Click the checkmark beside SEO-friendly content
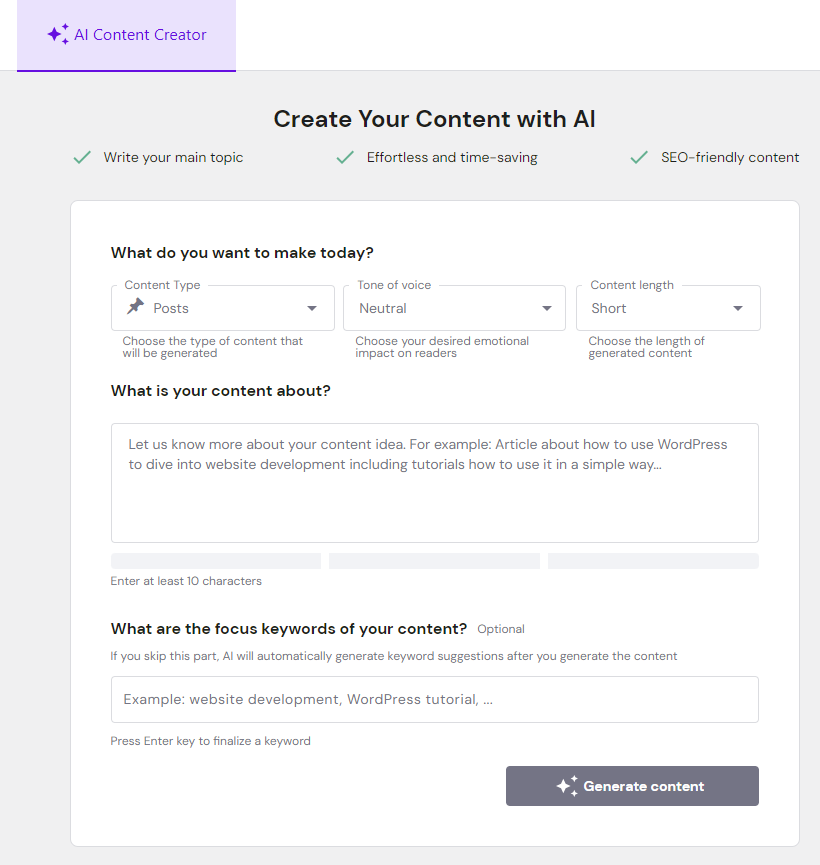The image size is (820, 865). click(639, 157)
